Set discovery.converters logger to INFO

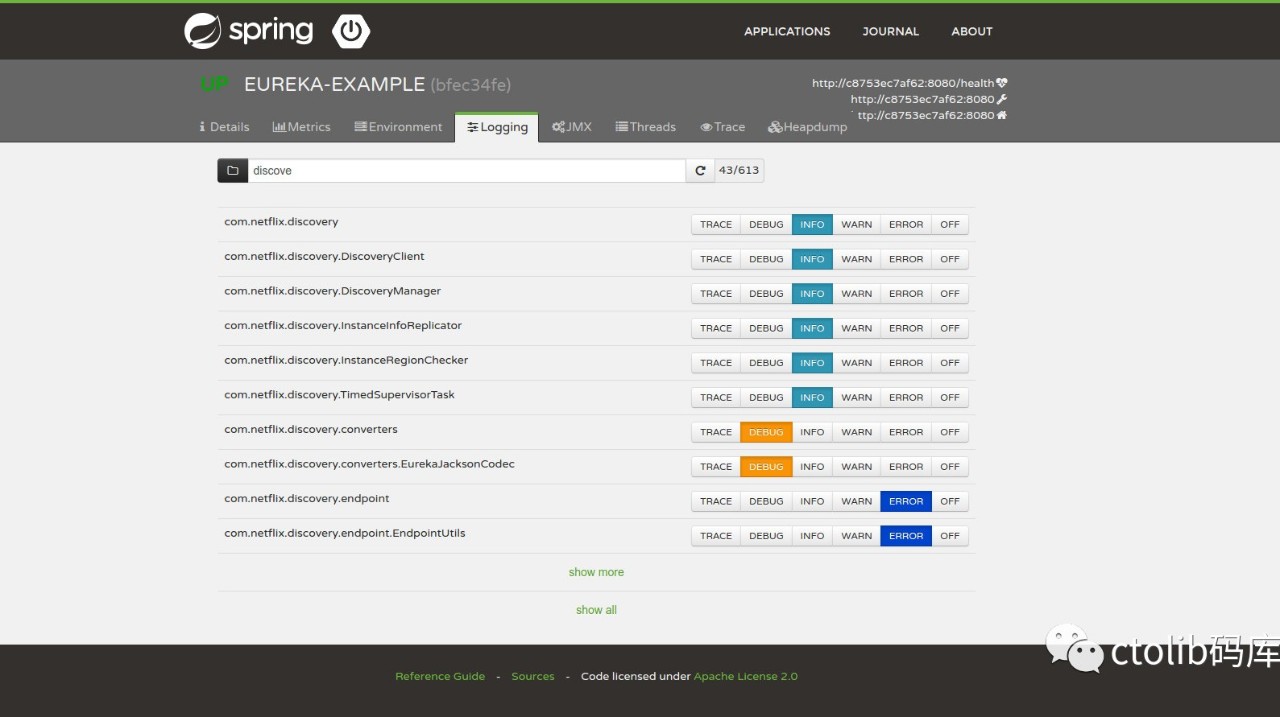point(812,432)
